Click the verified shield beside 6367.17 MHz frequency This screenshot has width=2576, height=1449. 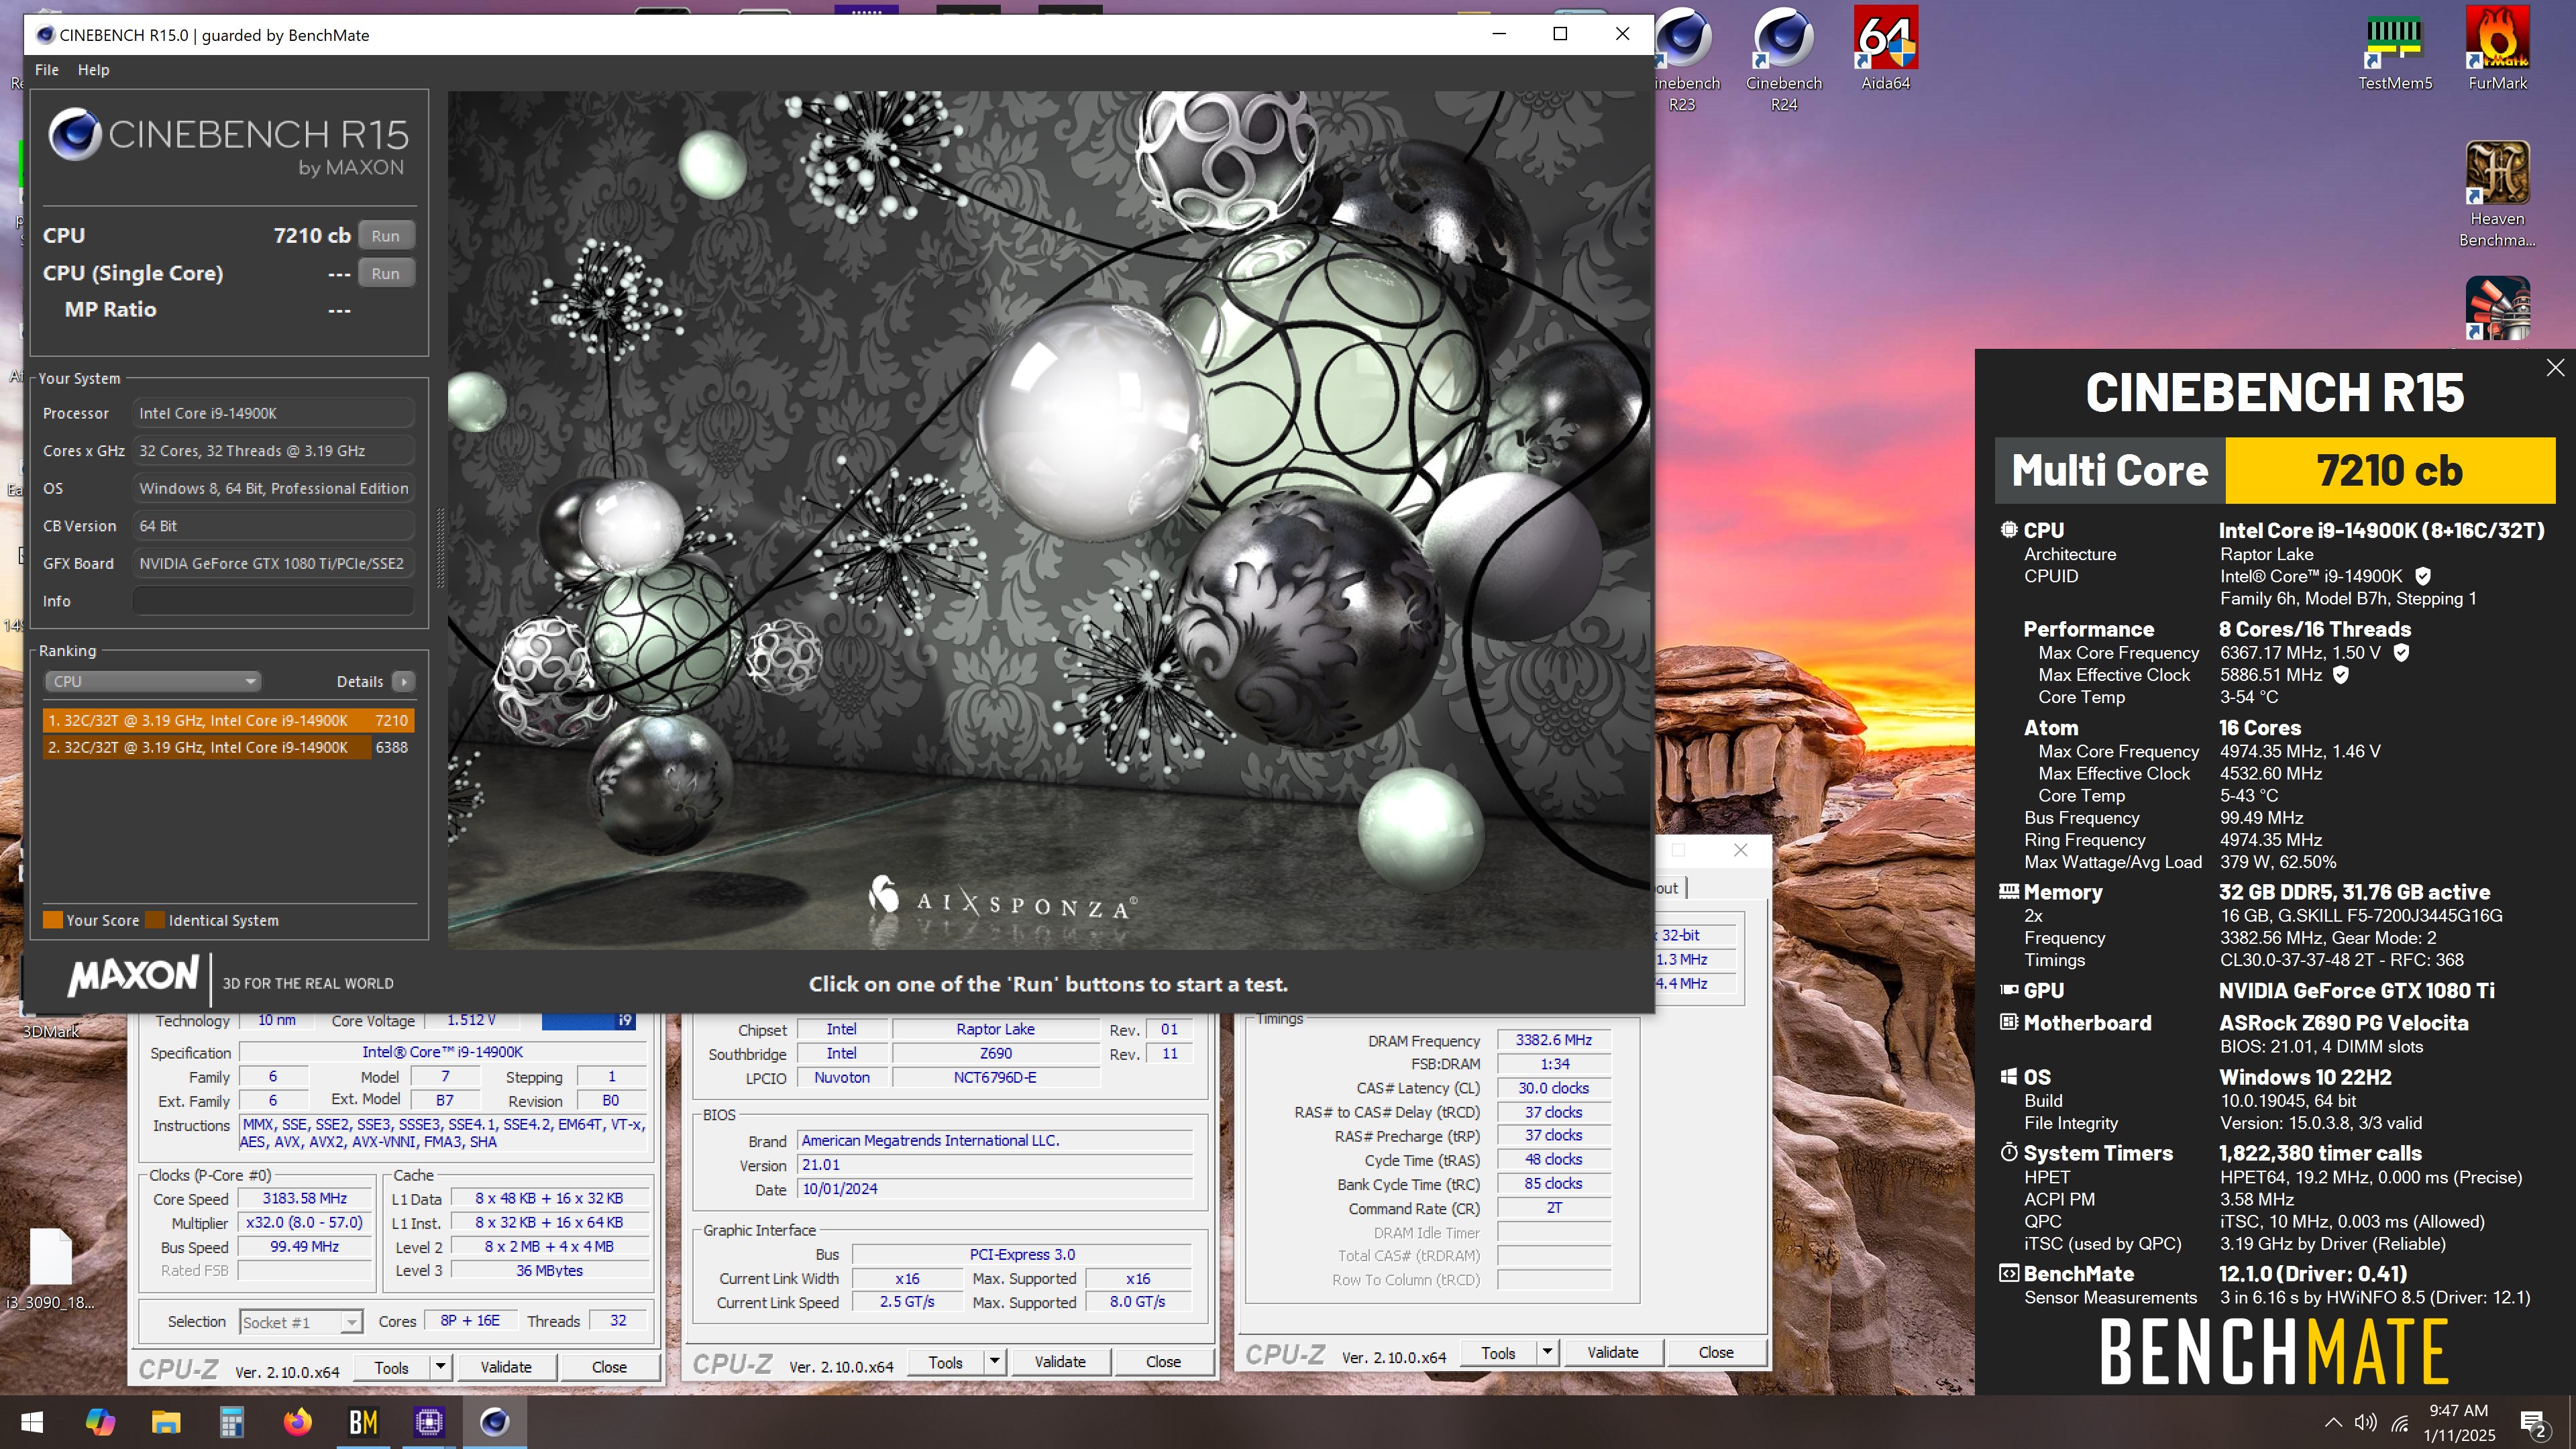2401,652
